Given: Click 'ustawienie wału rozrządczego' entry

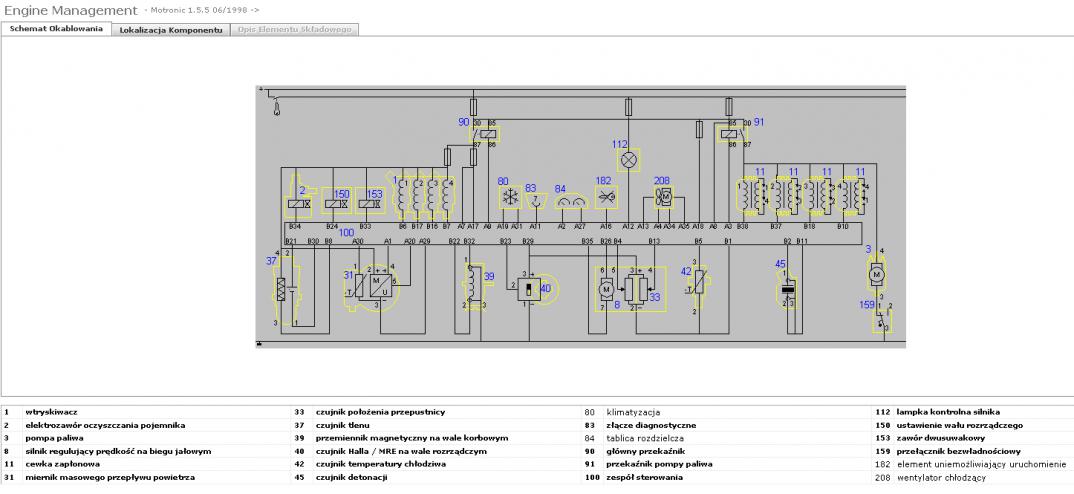Looking at the screenshot, I should click(959, 425).
